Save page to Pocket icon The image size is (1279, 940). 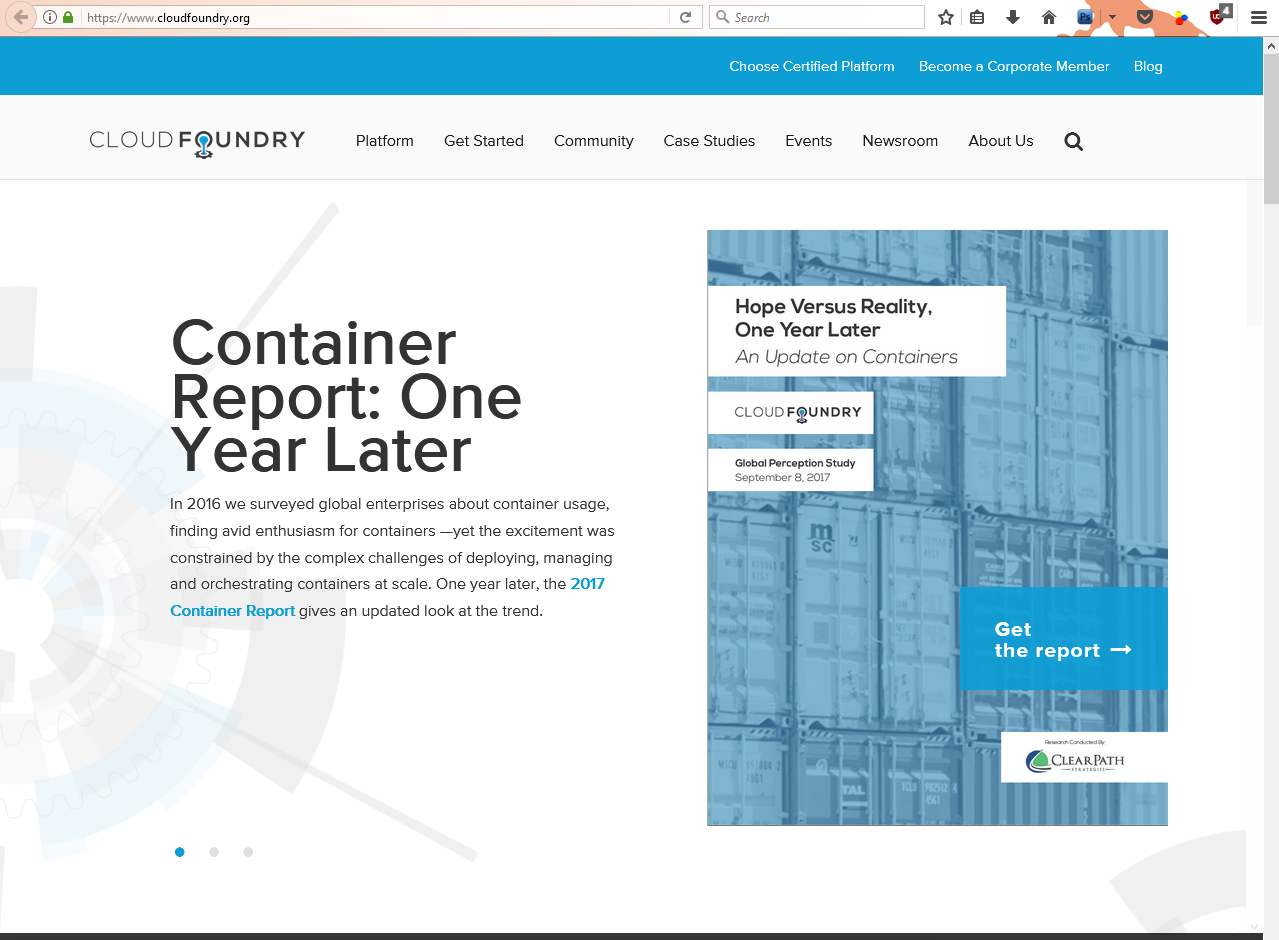tap(1146, 17)
